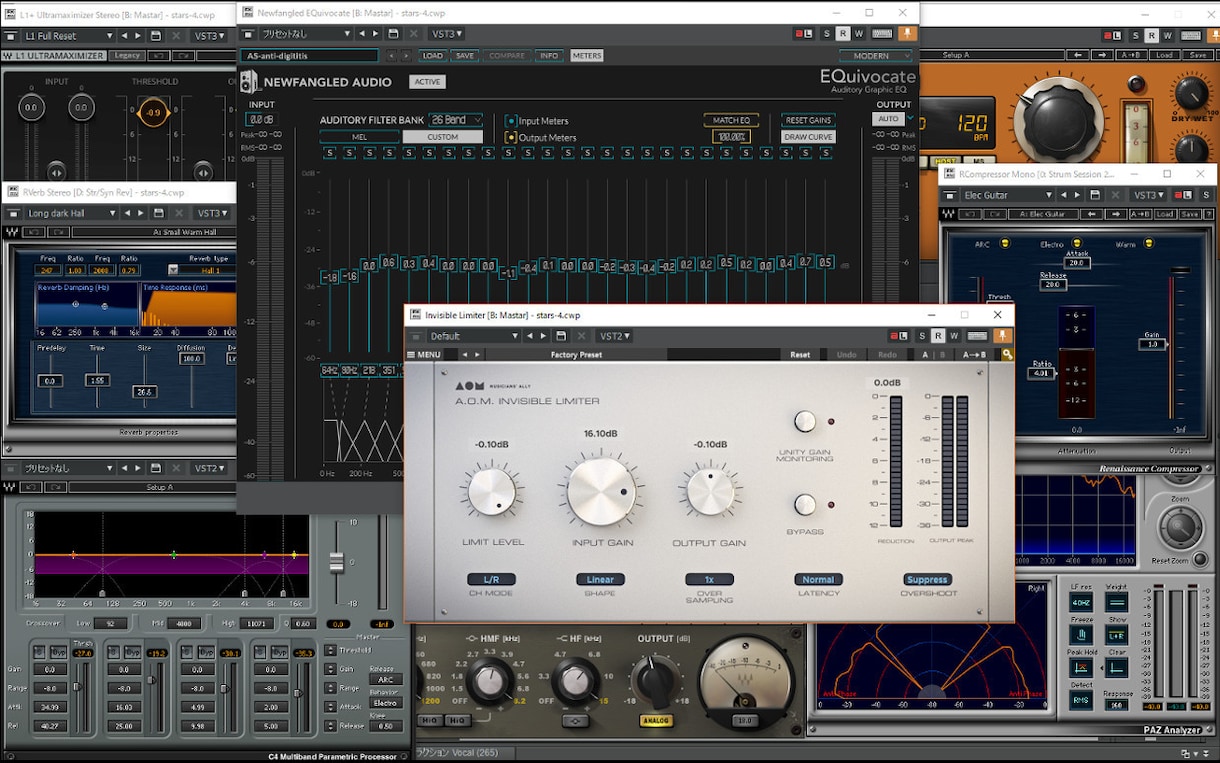Expand the MODERN style dropdown in EQuivocate
1220x763 pixels.
[877, 56]
